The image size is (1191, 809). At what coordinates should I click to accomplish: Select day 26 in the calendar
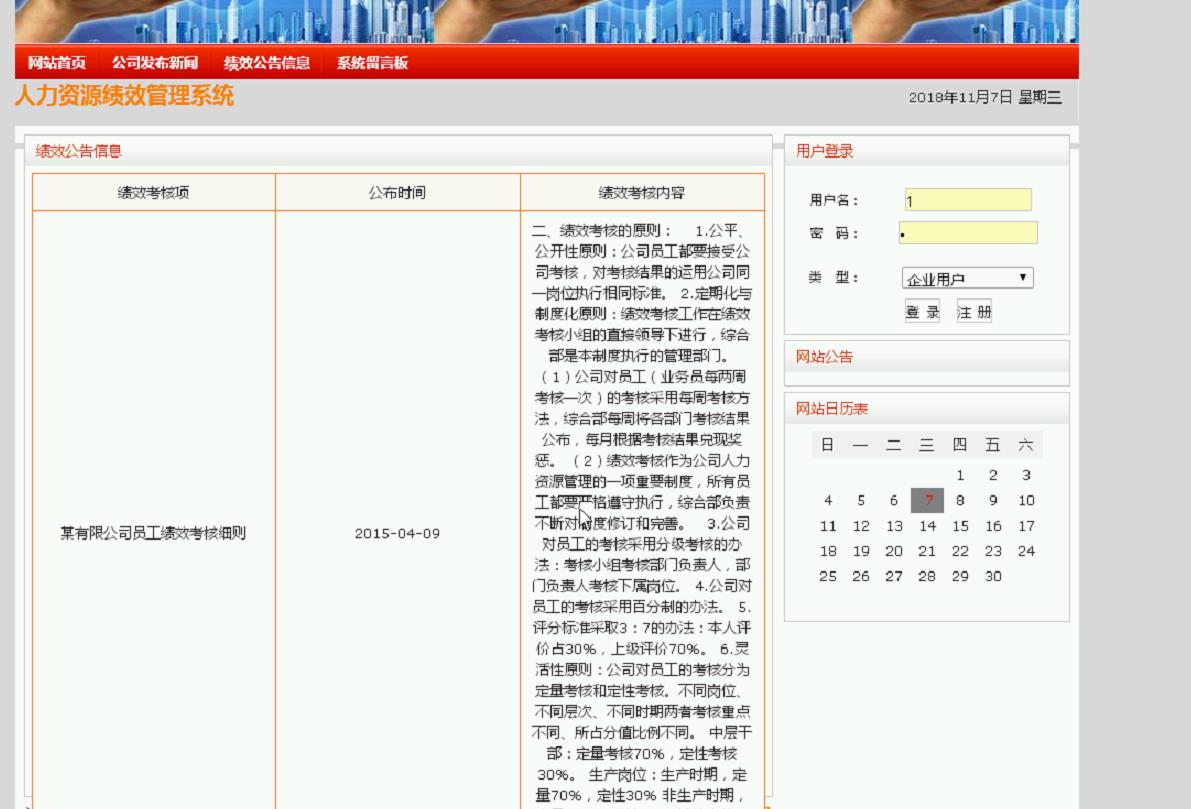pyautogui.click(x=861, y=576)
